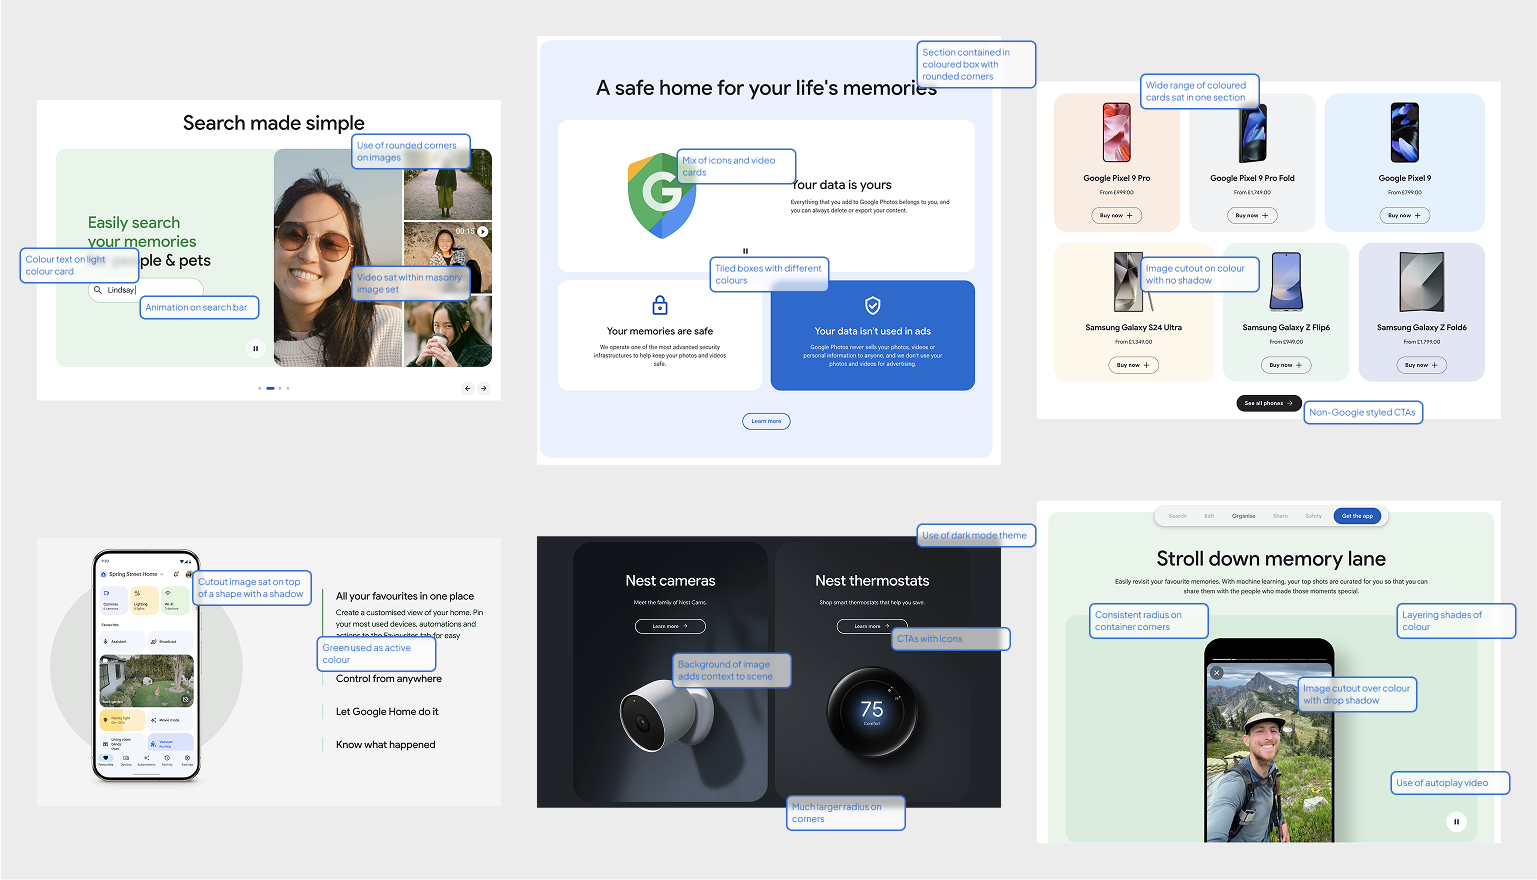Click the See all phones button
The image size is (1537, 880).
coord(1268,403)
